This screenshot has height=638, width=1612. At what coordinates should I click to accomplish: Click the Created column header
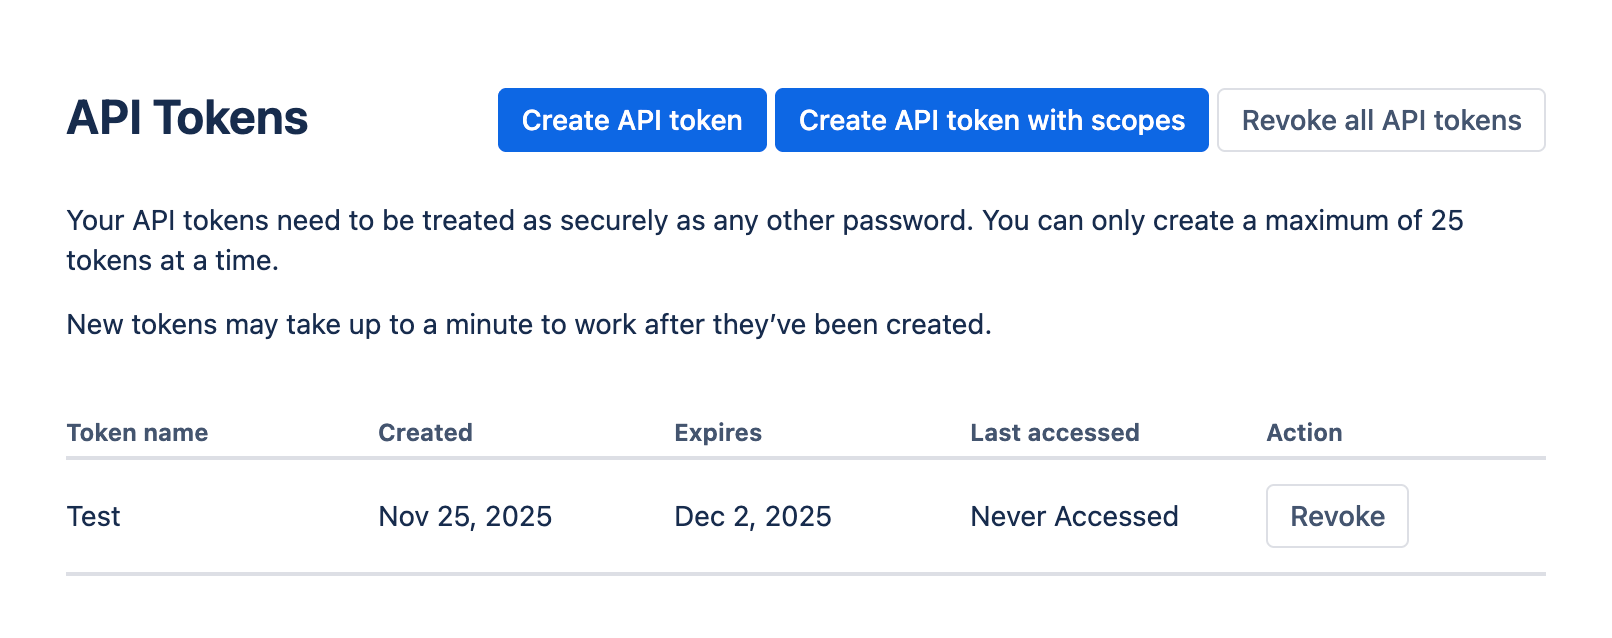click(424, 432)
